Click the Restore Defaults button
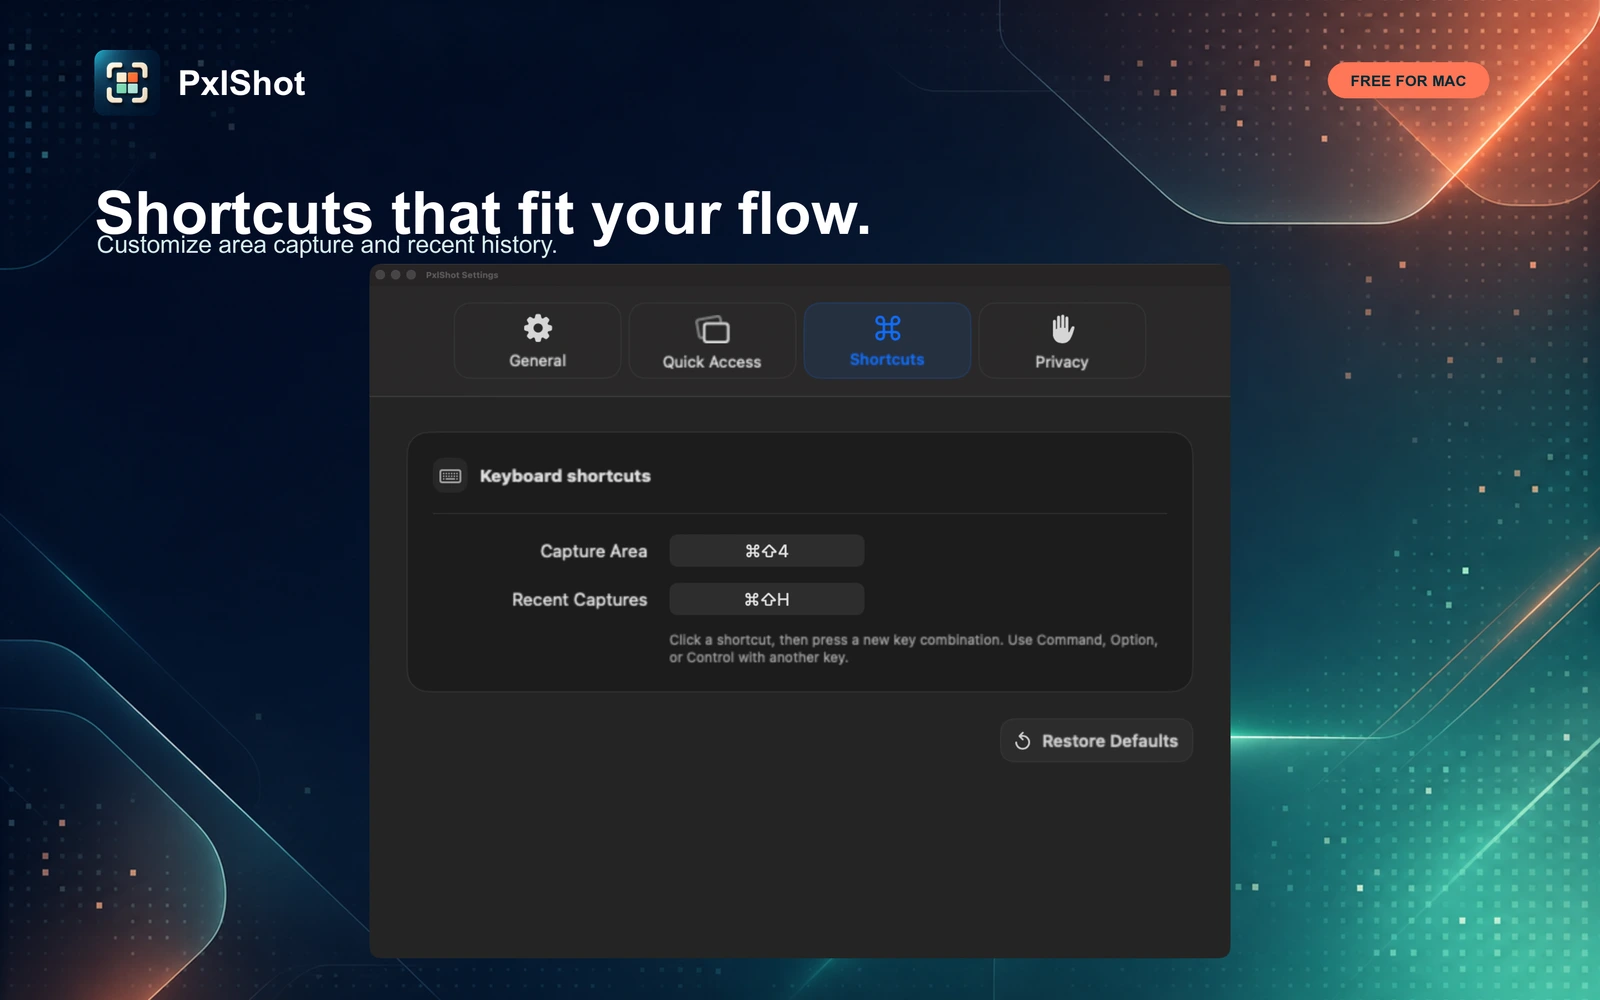The height and width of the screenshot is (1000, 1600). coord(1096,741)
